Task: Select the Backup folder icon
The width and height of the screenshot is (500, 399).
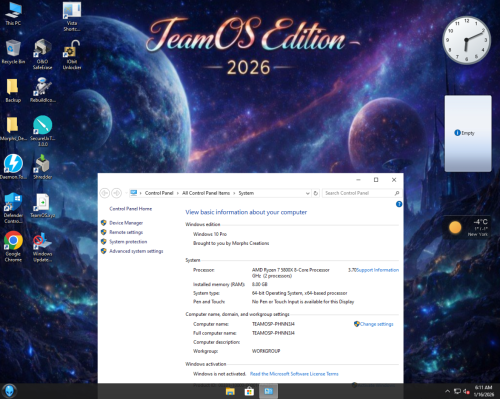Action: tap(13, 90)
